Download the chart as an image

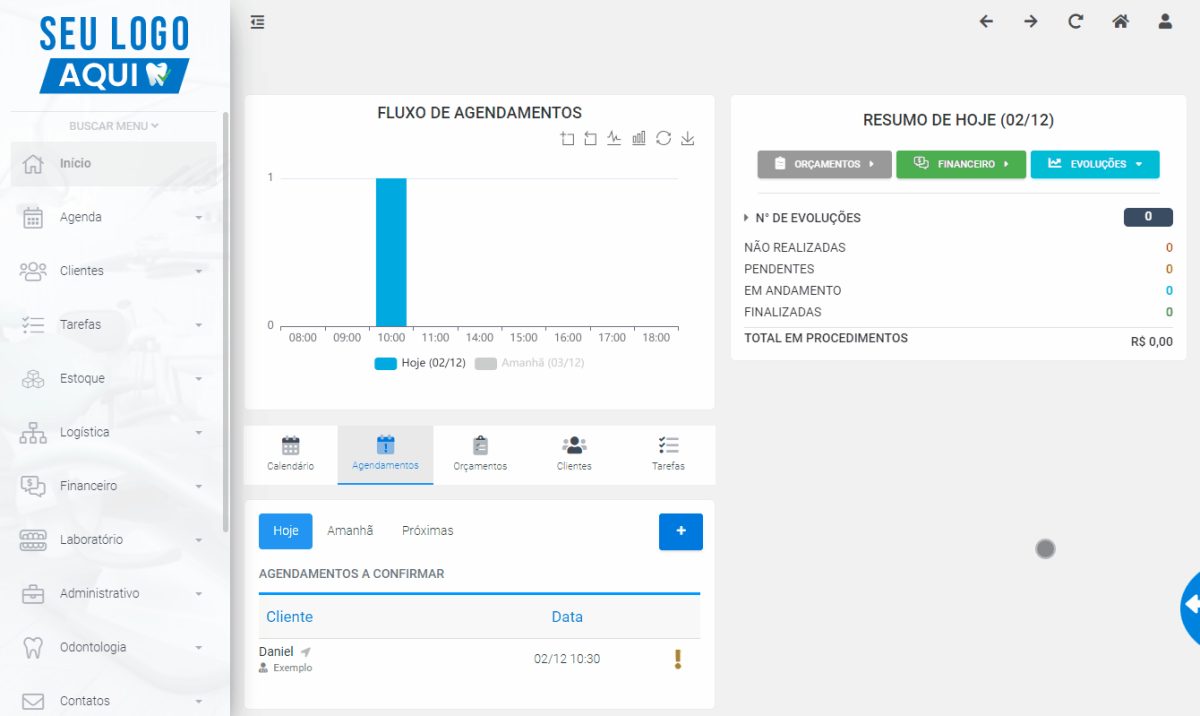[x=687, y=139]
